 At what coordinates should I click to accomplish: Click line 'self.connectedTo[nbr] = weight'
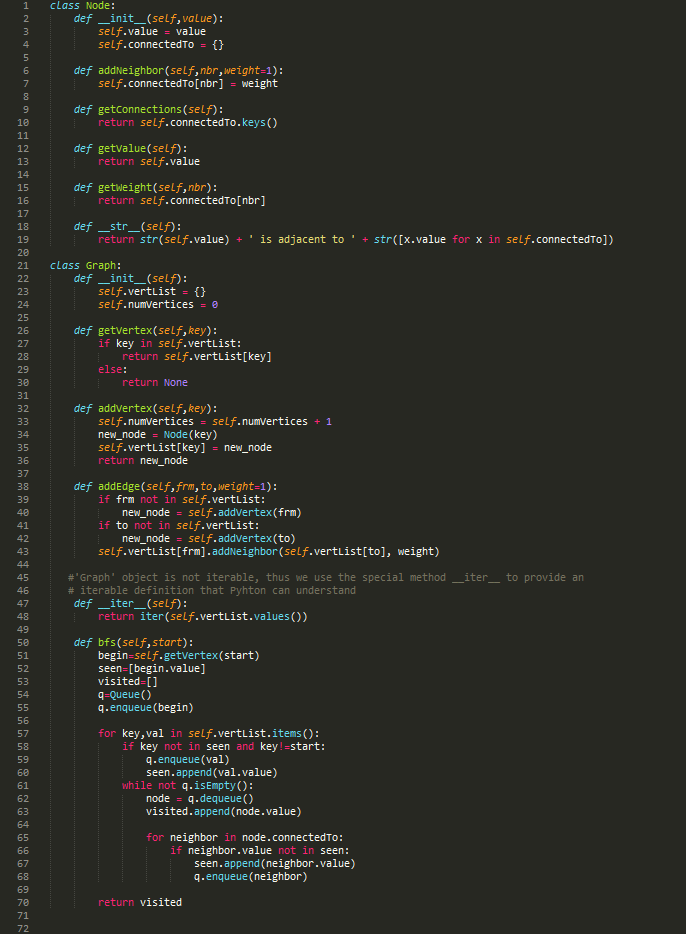point(188,83)
